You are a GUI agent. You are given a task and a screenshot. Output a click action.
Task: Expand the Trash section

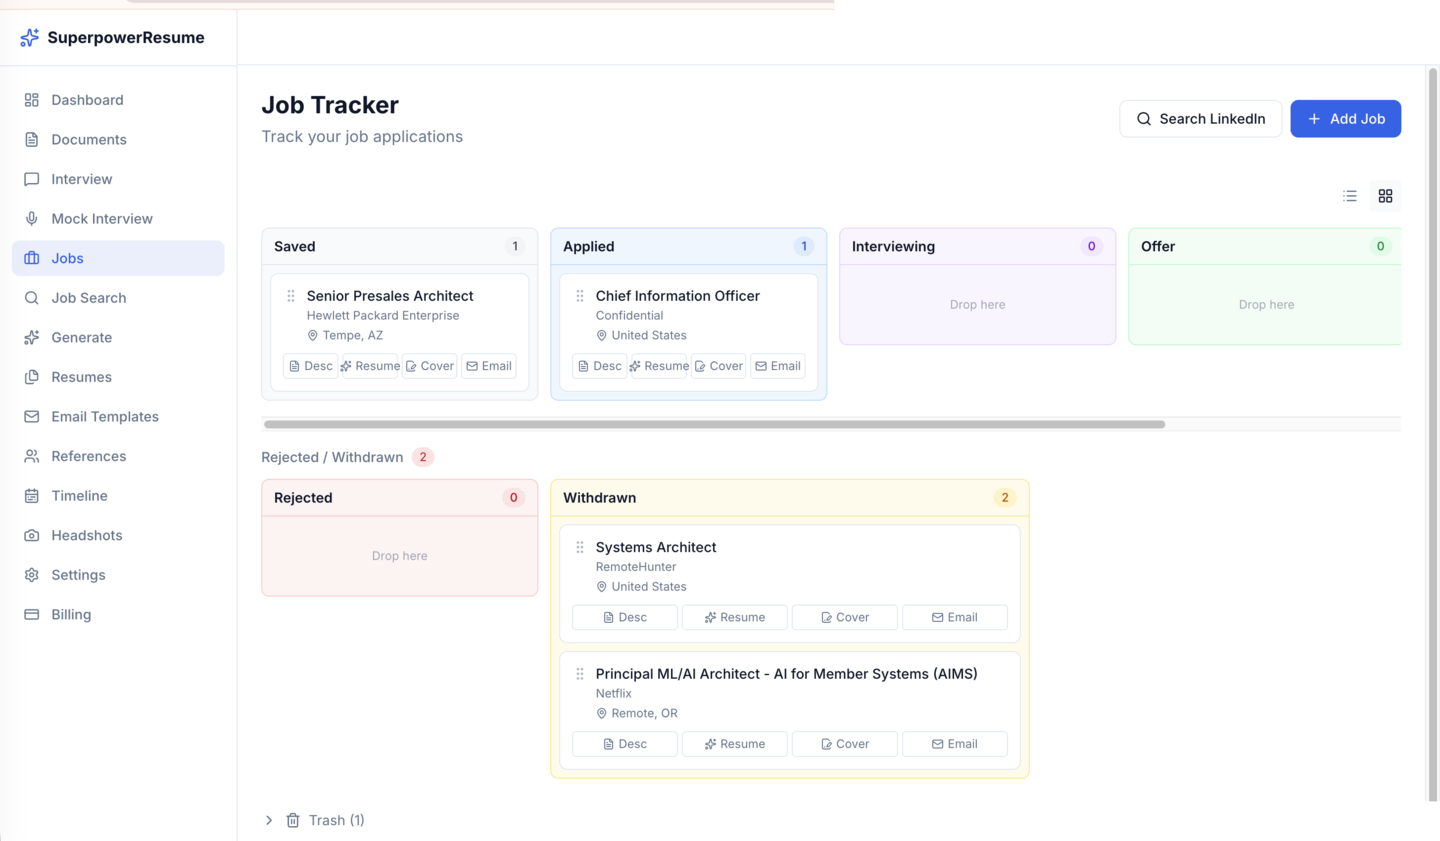click(268, 819)
